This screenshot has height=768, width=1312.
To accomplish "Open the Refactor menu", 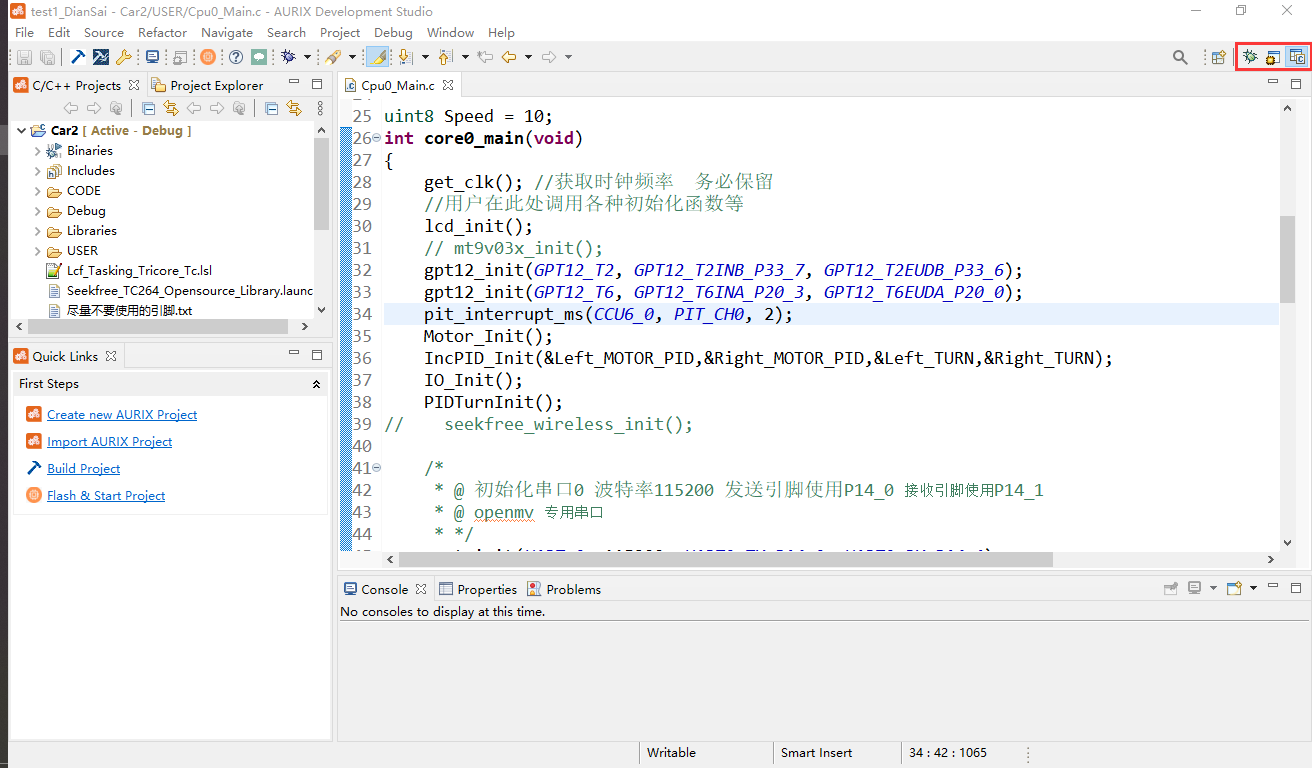I will click(162, 32).
